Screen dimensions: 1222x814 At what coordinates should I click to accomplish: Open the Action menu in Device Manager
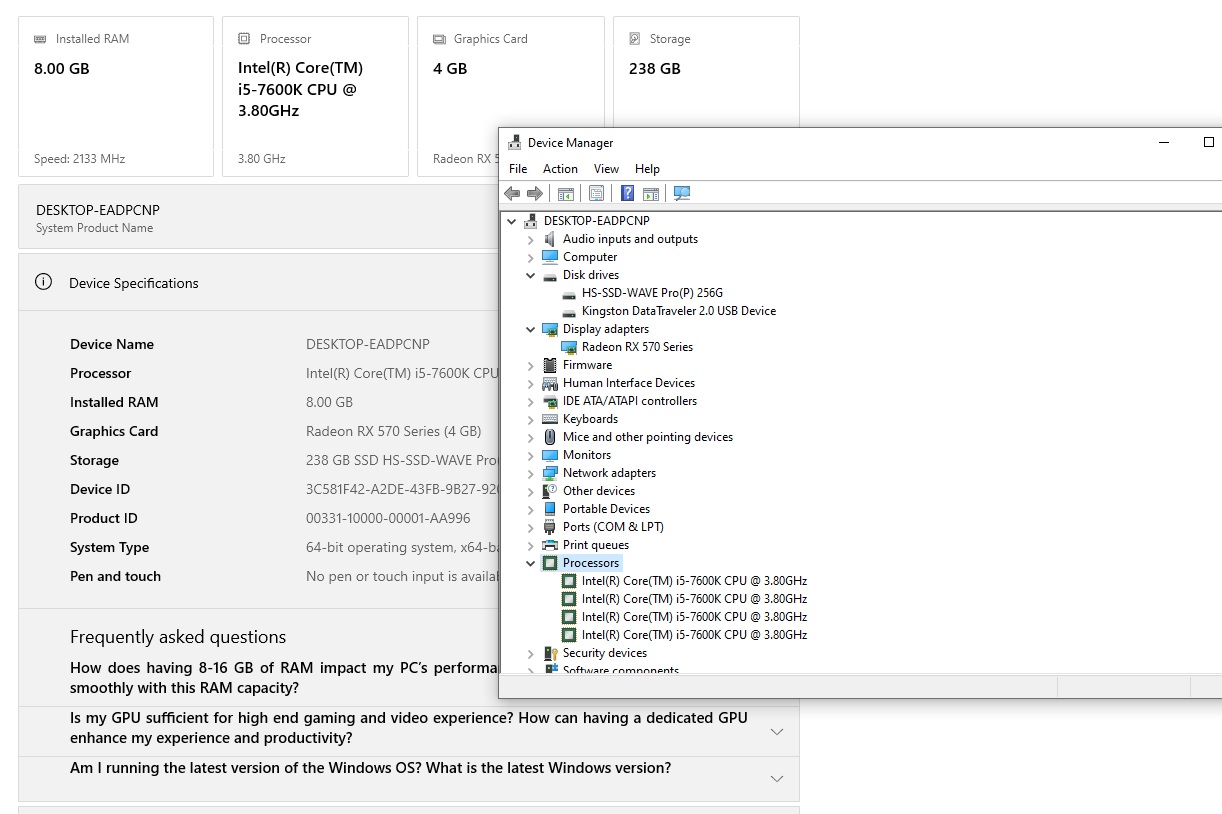[x=560, y=169]
